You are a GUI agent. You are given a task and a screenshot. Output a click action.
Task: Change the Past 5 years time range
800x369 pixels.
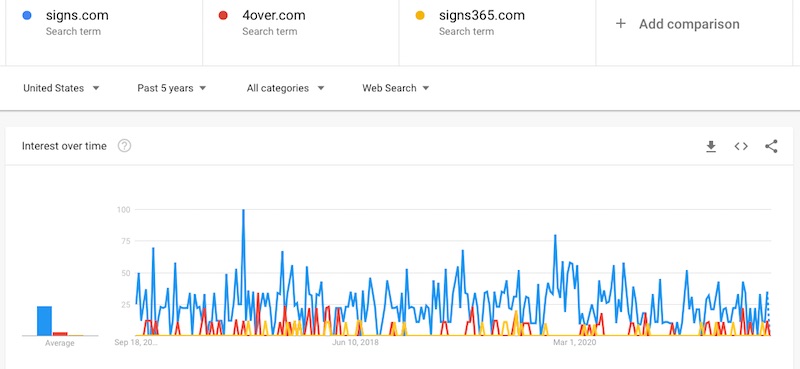[x=171, y=88]
